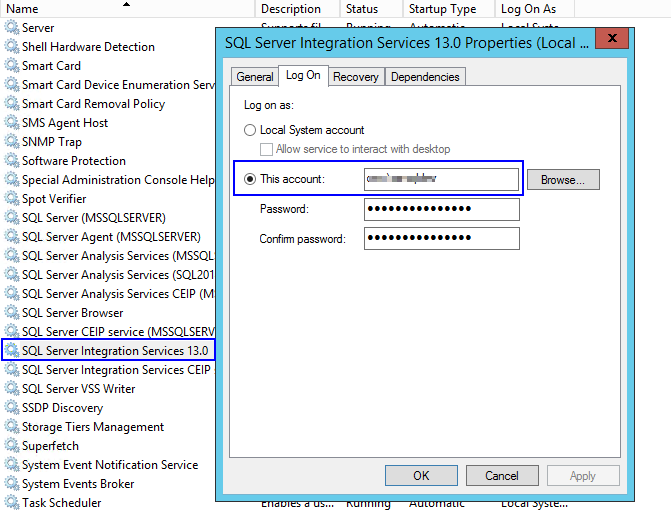671x512 pixels.
Task: Select the SQL Server VSS Writer row
Action: pos(109,389)
